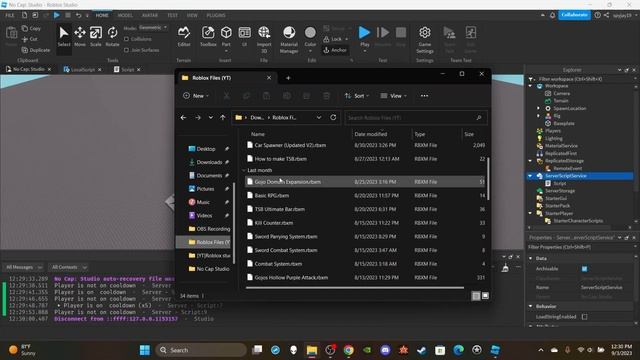Go up one folder level
Image resolution: width=640 pixels, height=360 pixels.
(223, 118)
